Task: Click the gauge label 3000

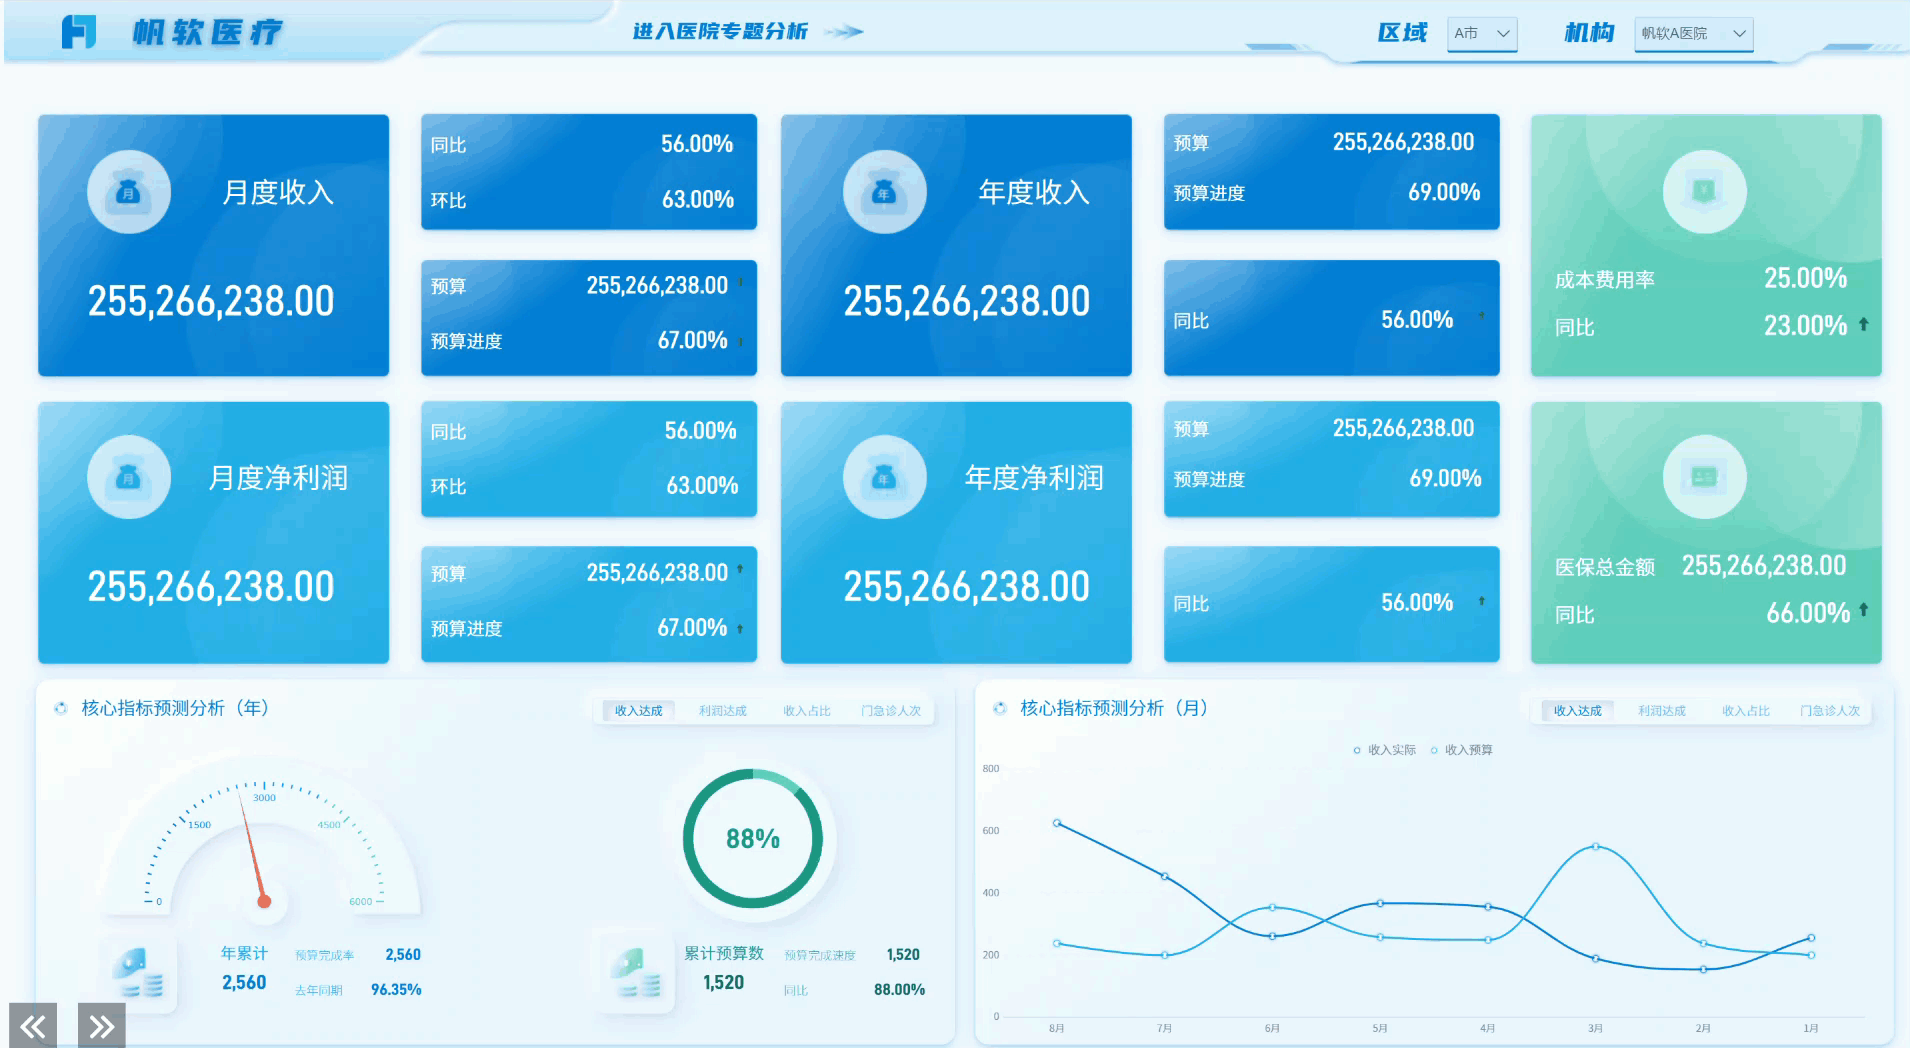Action: pyautogui.click(x=264, y=798)
